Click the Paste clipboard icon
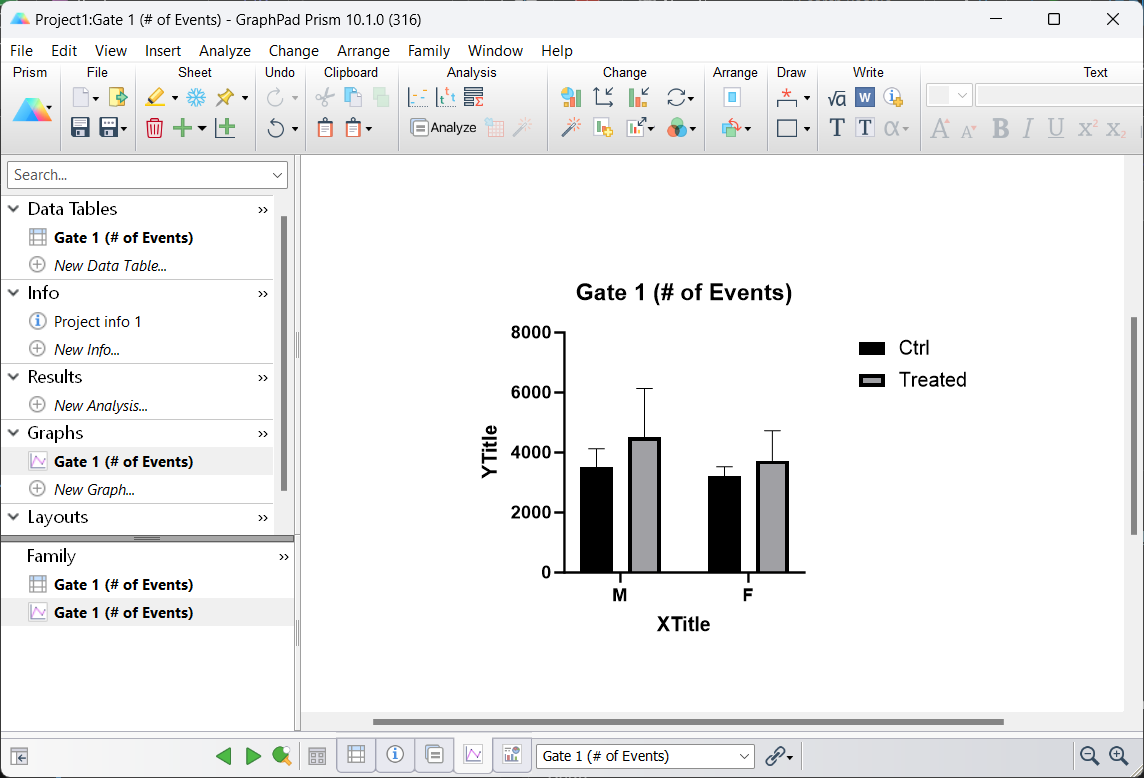The image size is (1144, 778). click(325, 128)
